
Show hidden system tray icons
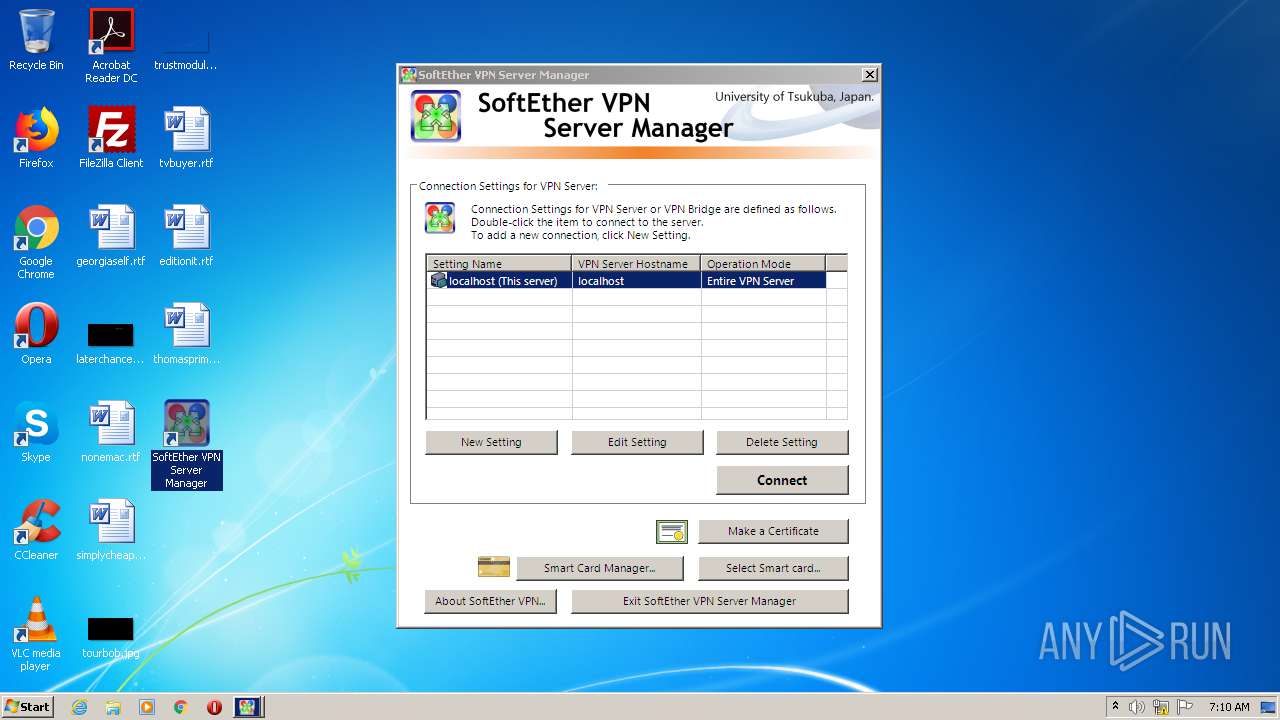[x=1116, y=707]
